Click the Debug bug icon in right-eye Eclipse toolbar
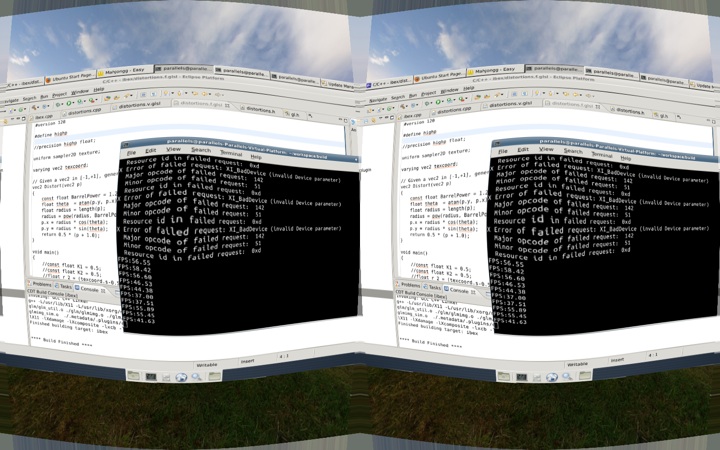This screenshot has height=450, width=720. pos(427,103)
